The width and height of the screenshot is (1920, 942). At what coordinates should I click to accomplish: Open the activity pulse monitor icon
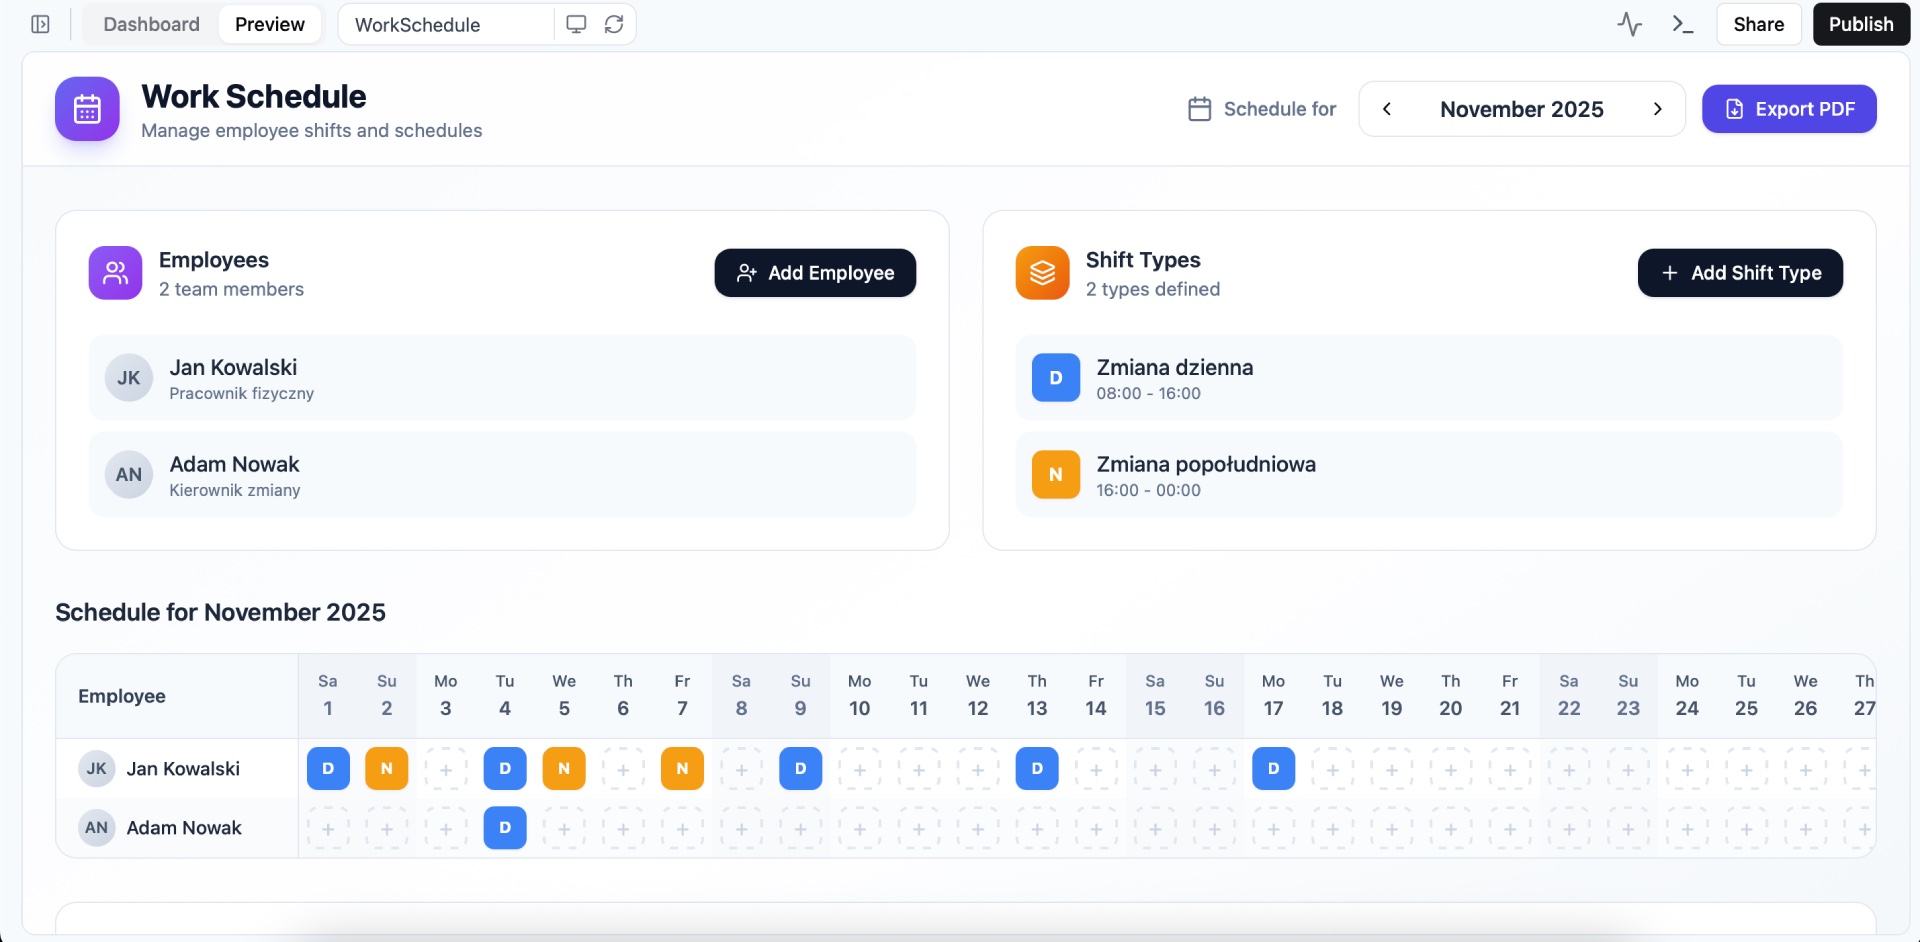1629,24
